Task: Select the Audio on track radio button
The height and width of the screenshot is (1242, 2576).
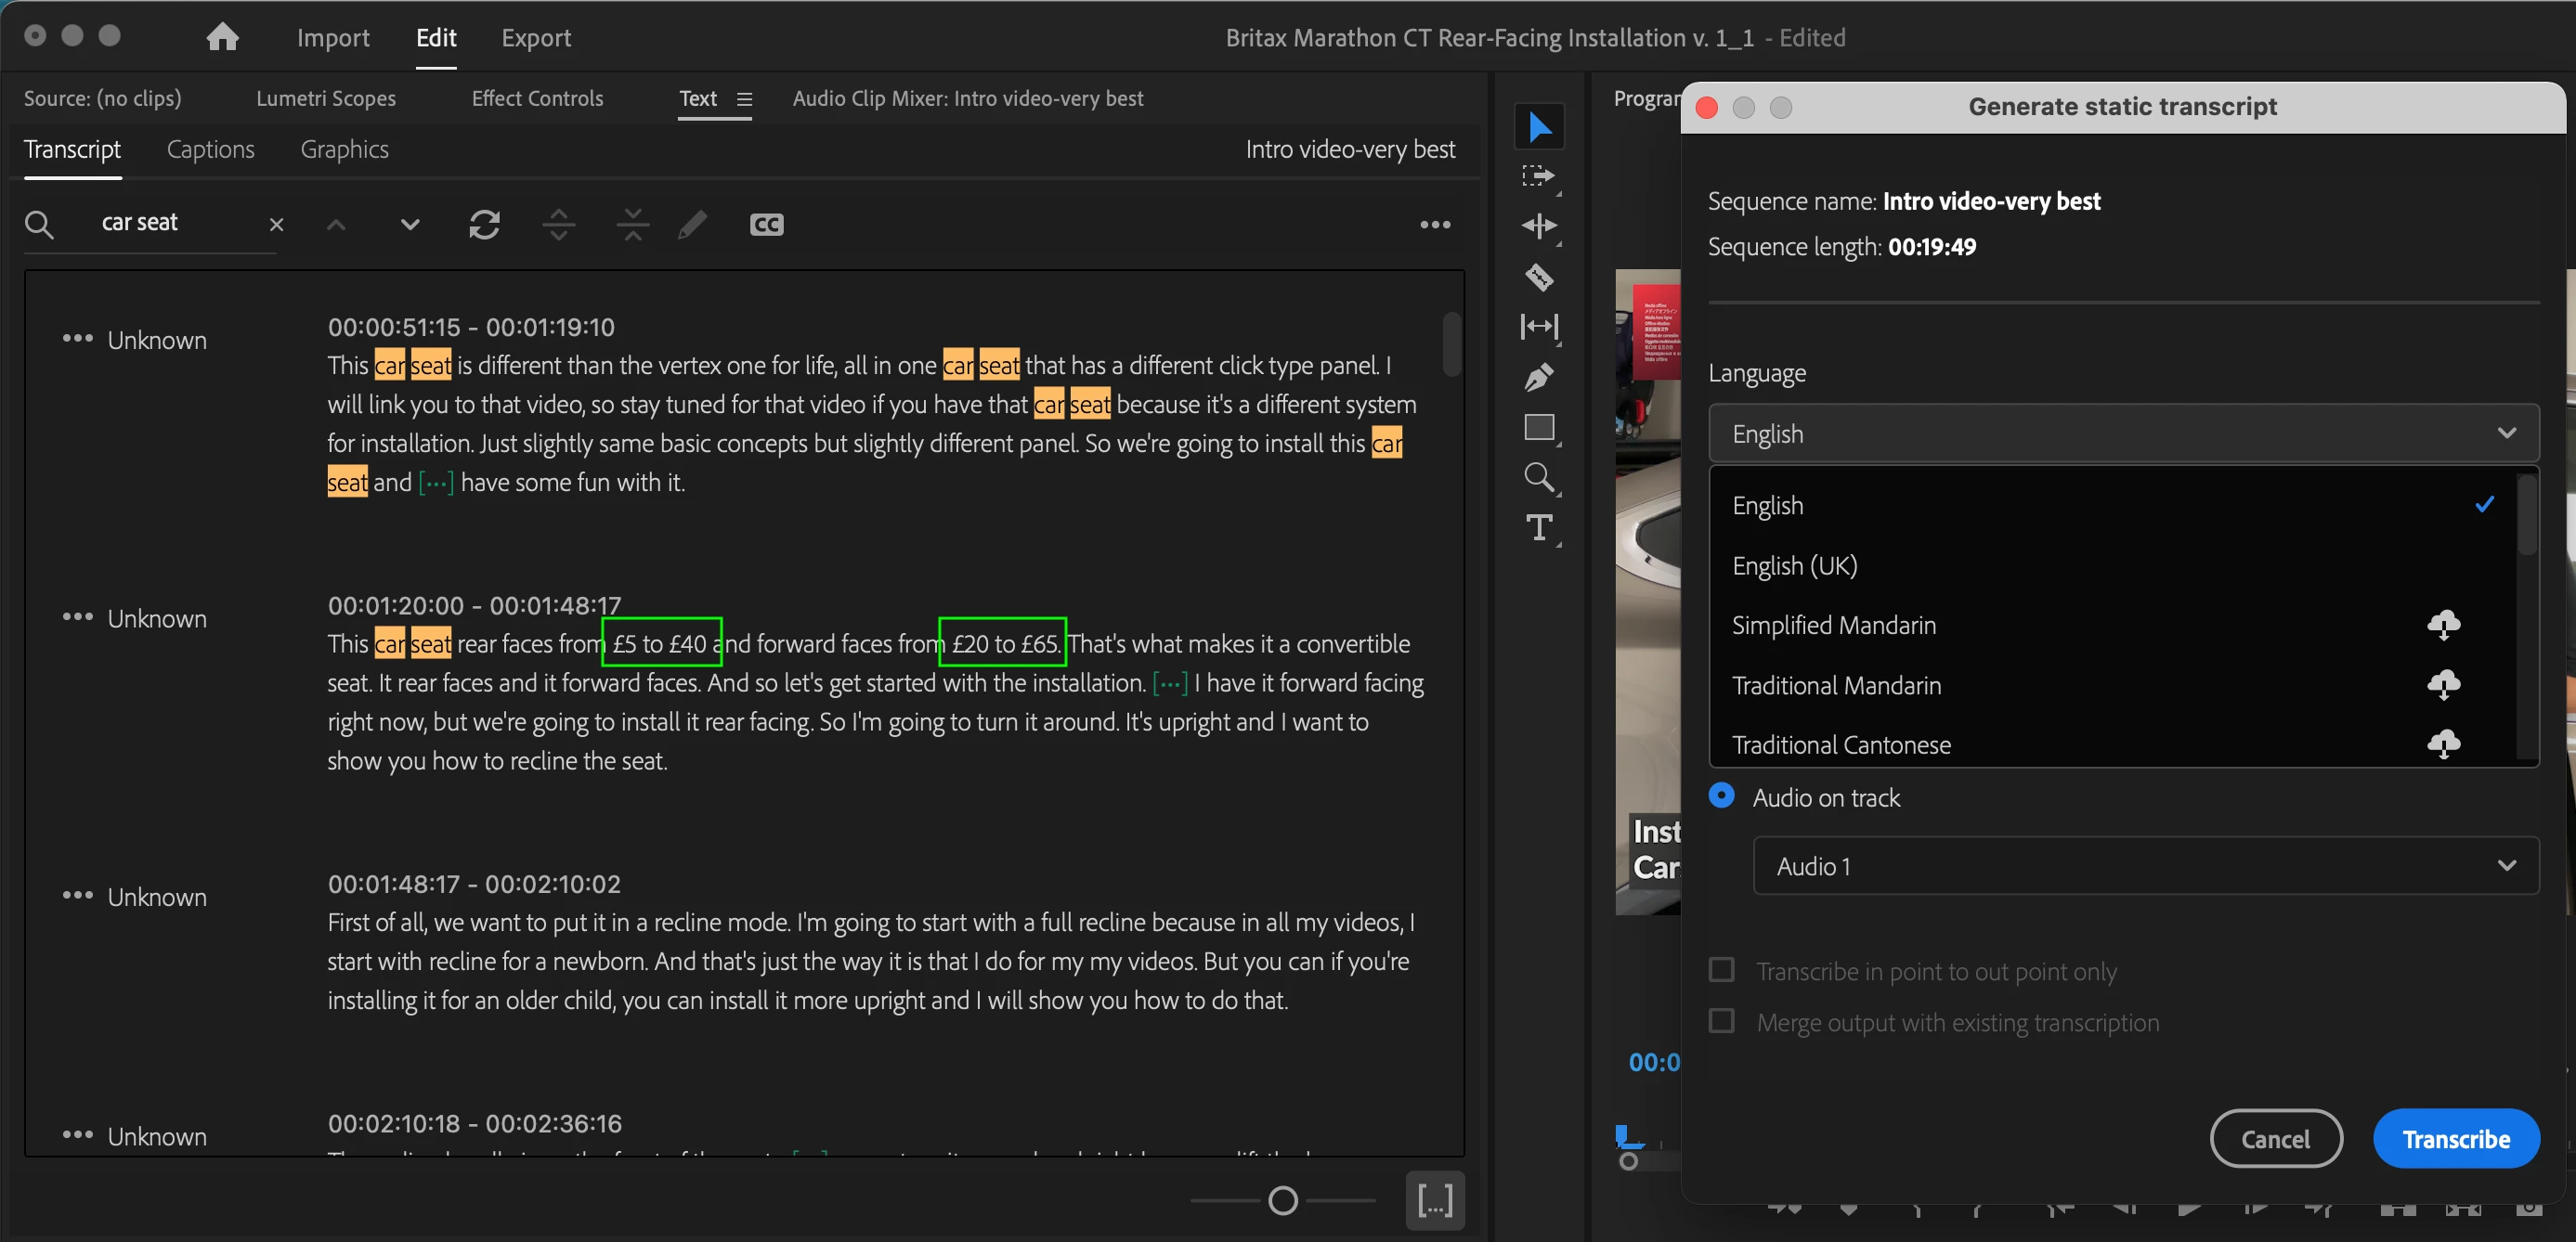Action: tap(1721, 796)
